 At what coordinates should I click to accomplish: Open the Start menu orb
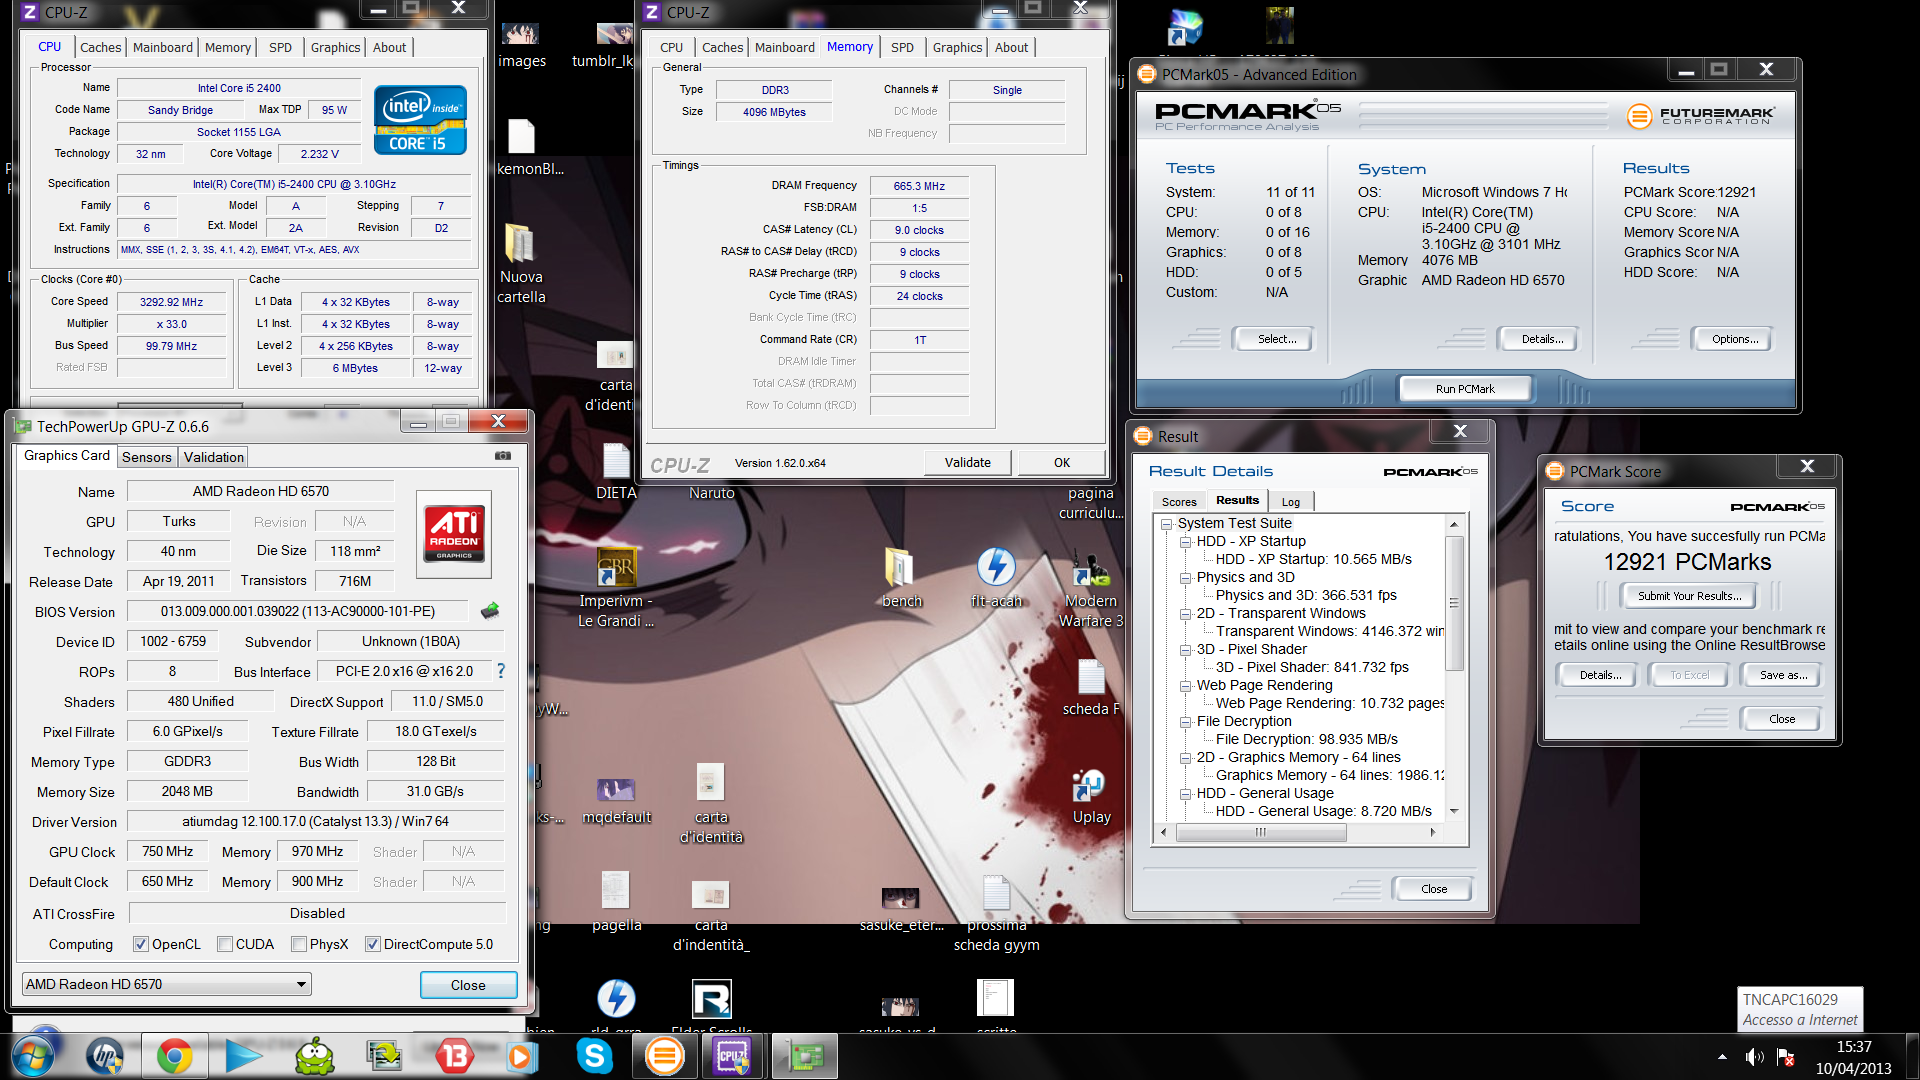click(32, 1056)
